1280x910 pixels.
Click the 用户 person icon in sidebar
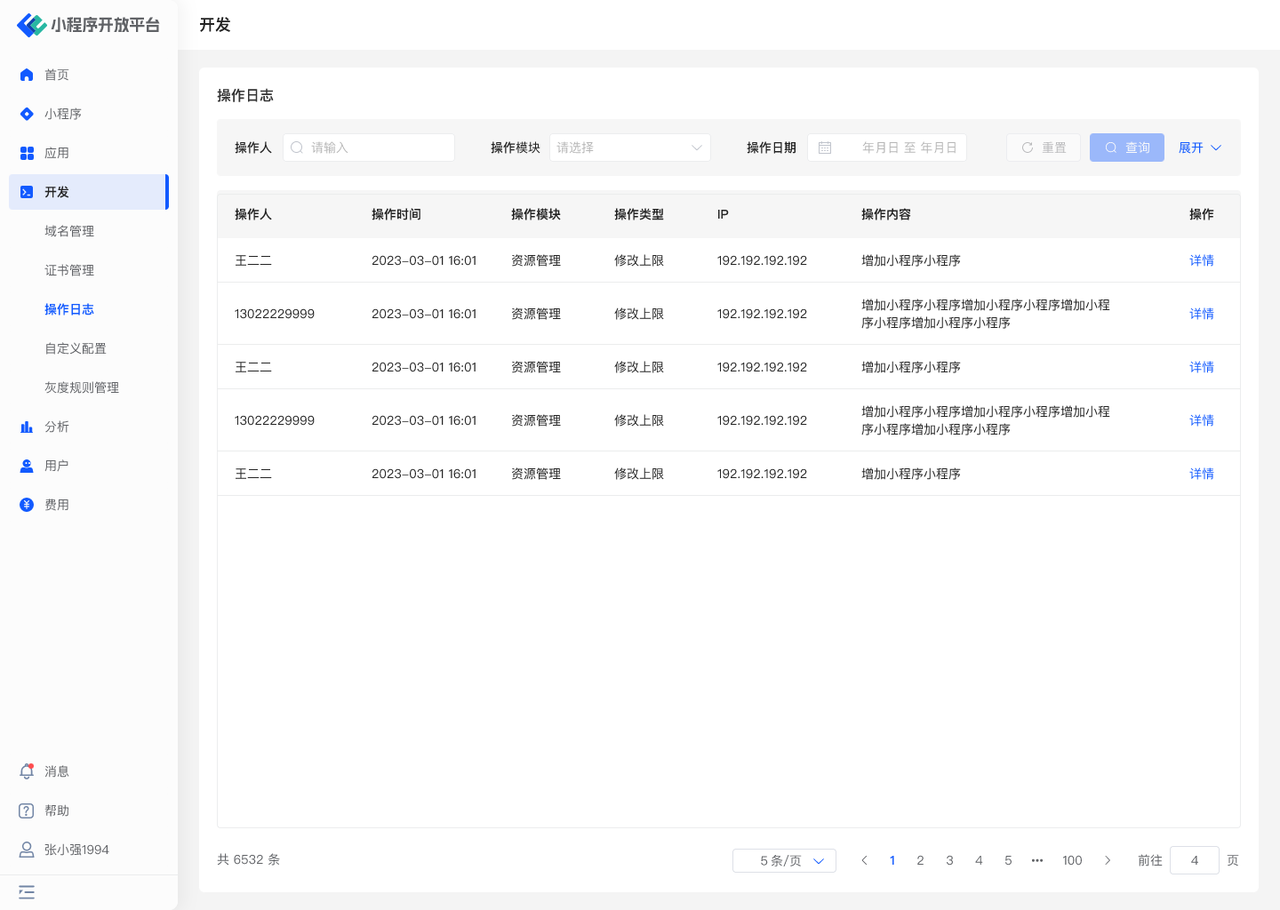[27, 466]
